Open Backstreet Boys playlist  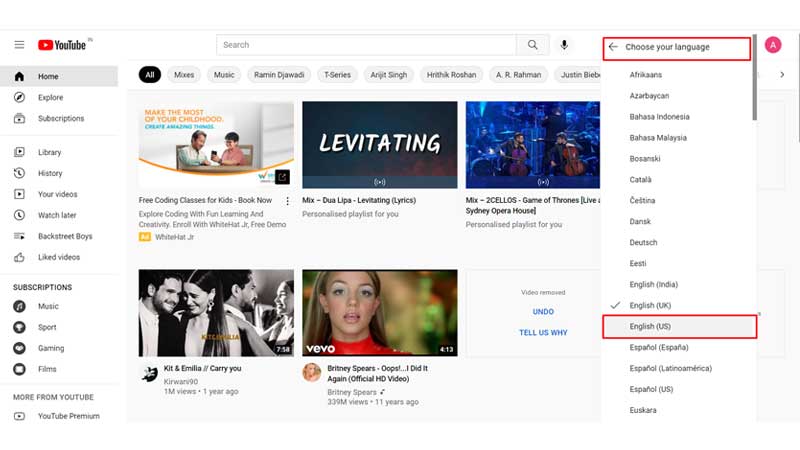click(59, 236)
